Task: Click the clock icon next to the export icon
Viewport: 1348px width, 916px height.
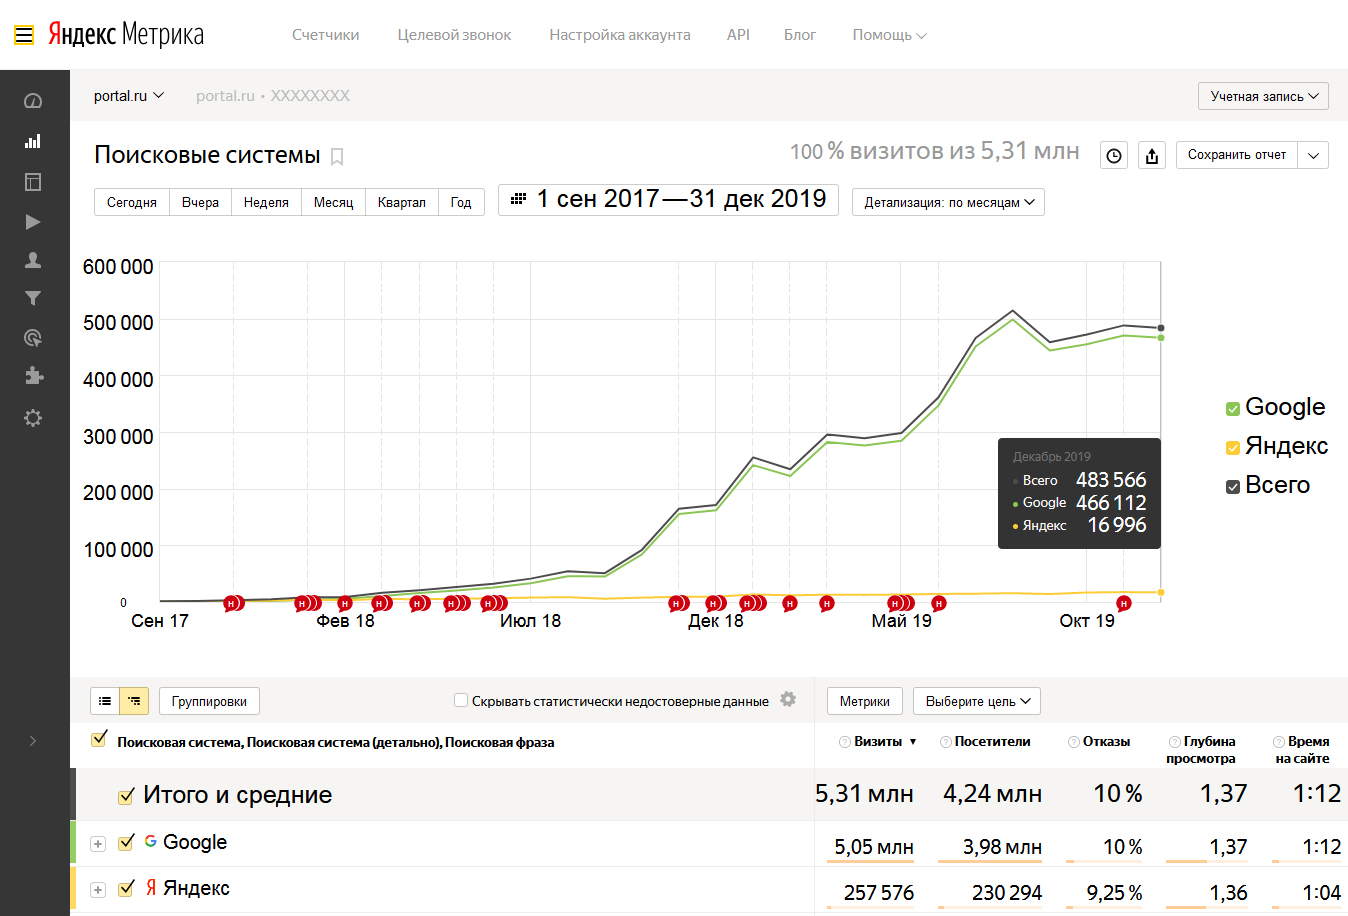Action: (1114, 155)
